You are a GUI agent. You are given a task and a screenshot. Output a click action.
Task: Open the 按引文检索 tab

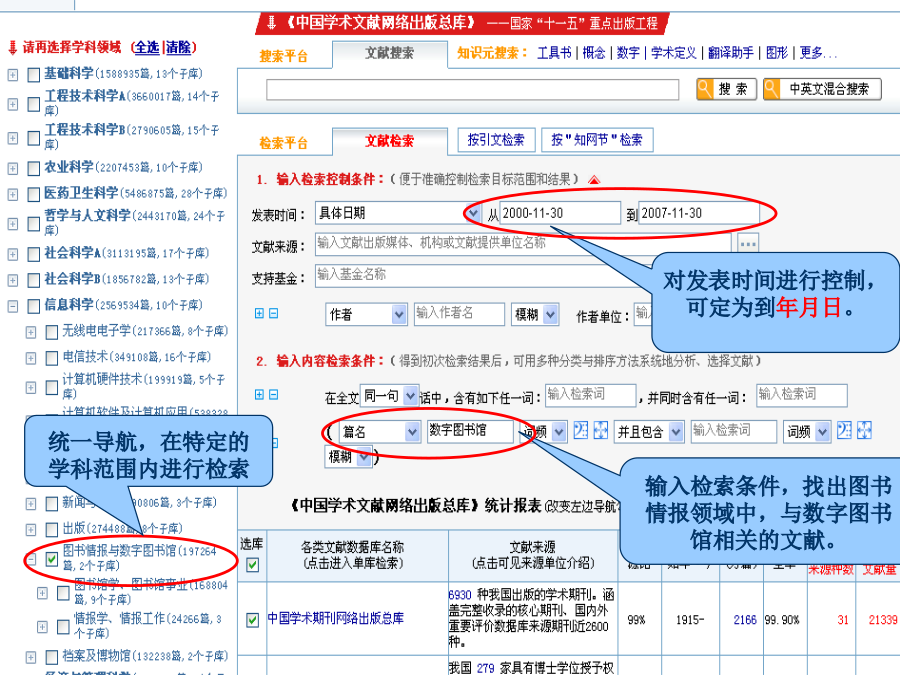tap(496, 140)
